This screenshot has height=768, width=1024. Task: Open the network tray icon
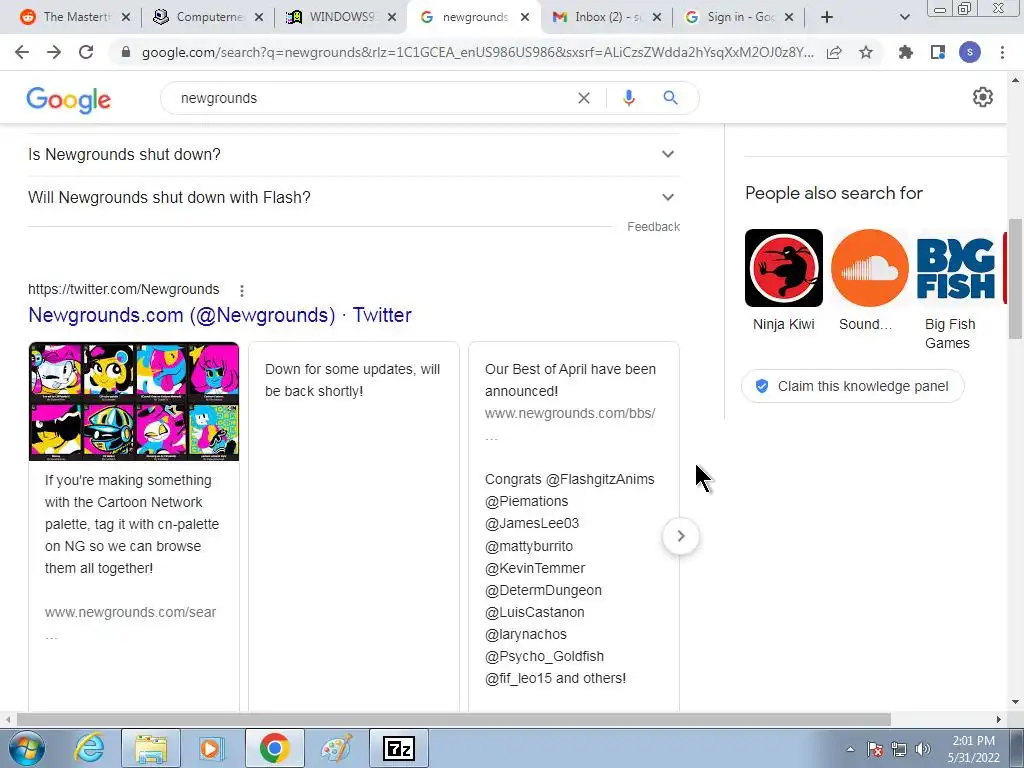click(899, 749)
